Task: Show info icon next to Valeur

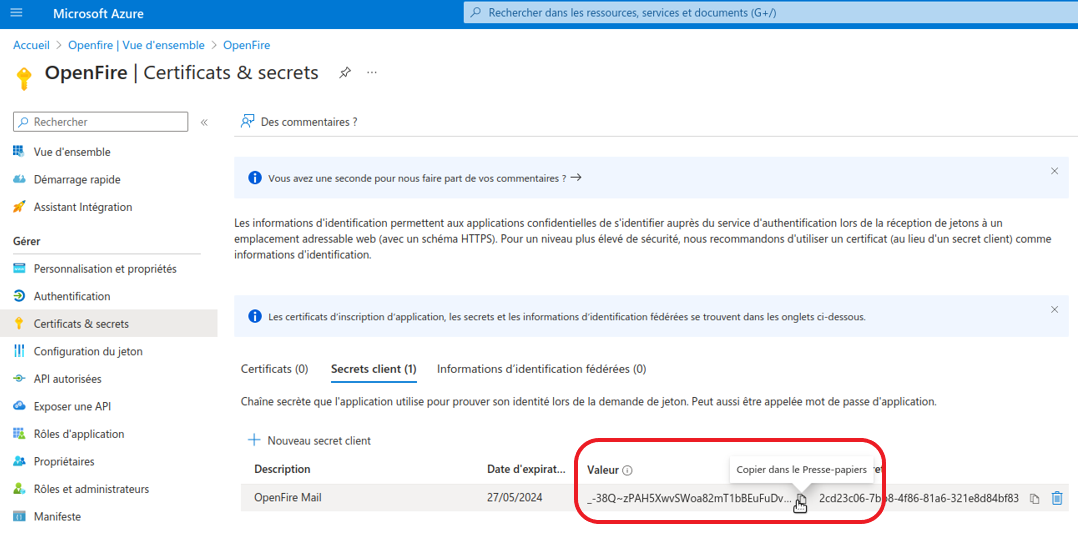Action: pos(627,470)
